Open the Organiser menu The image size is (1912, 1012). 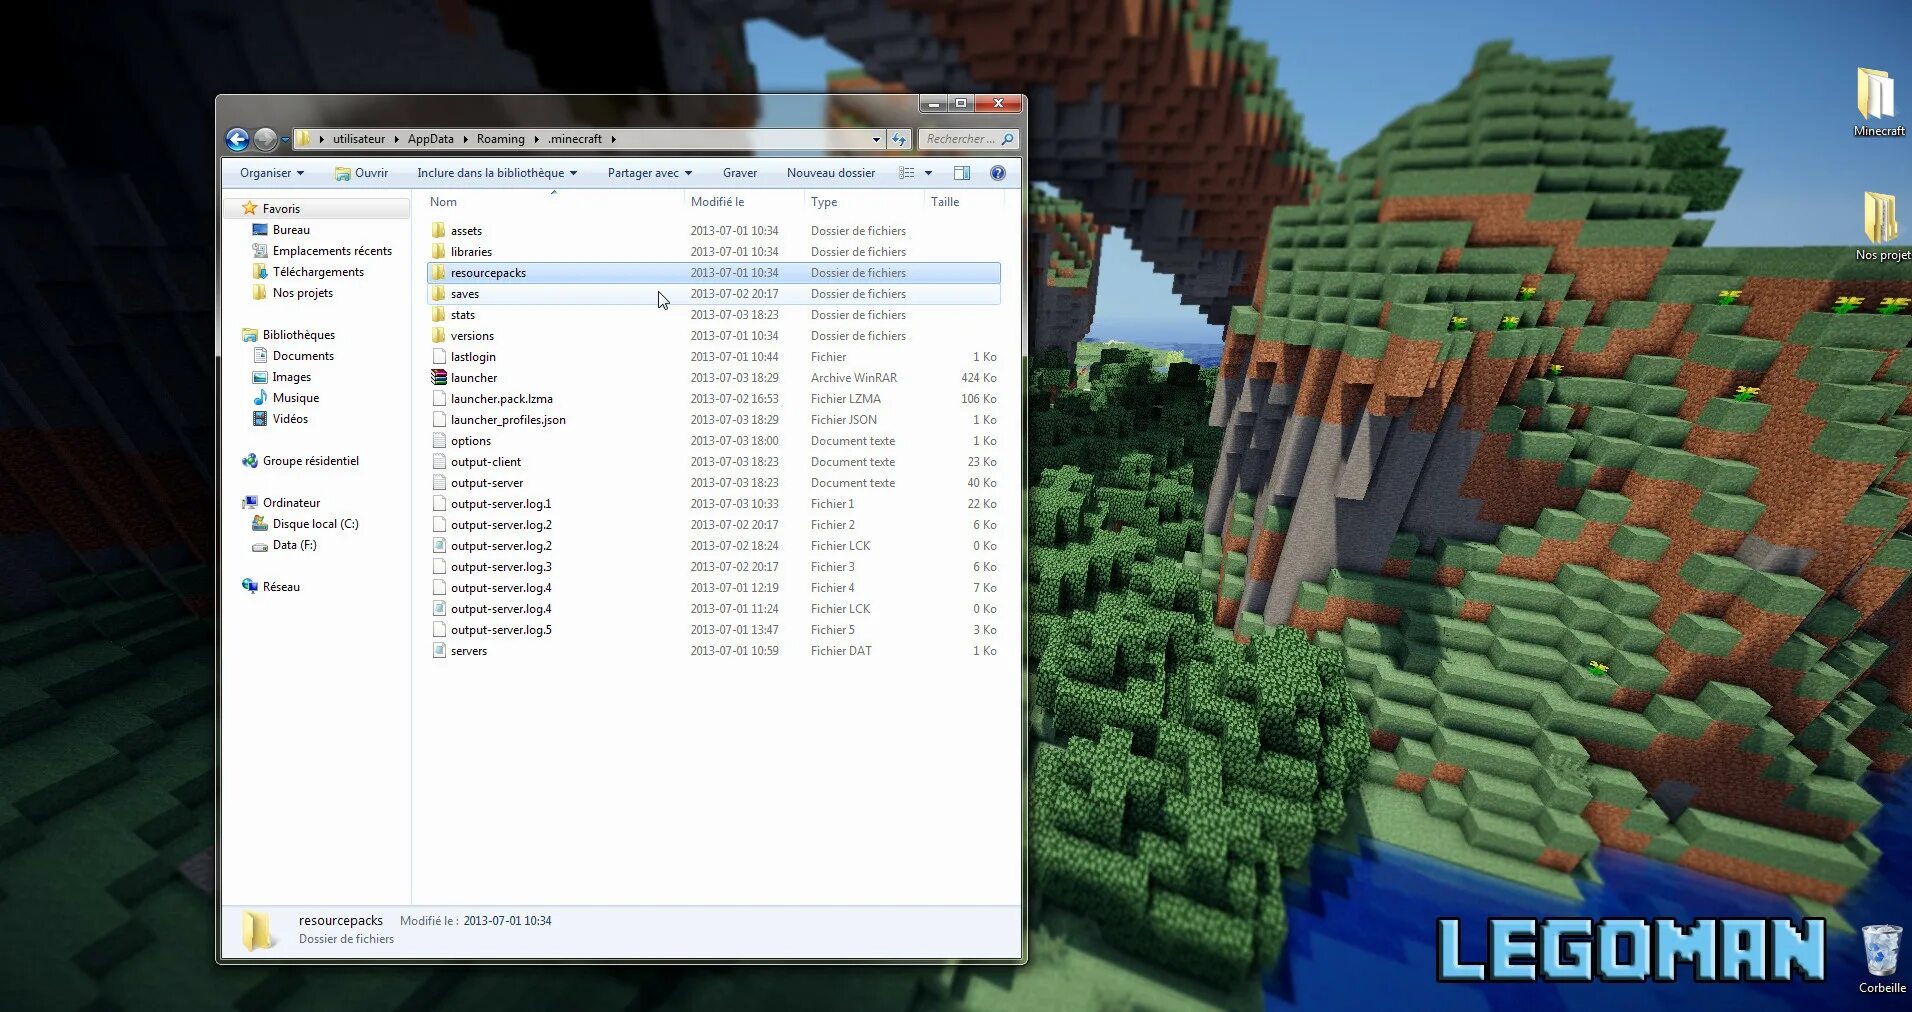pos(272,173)
